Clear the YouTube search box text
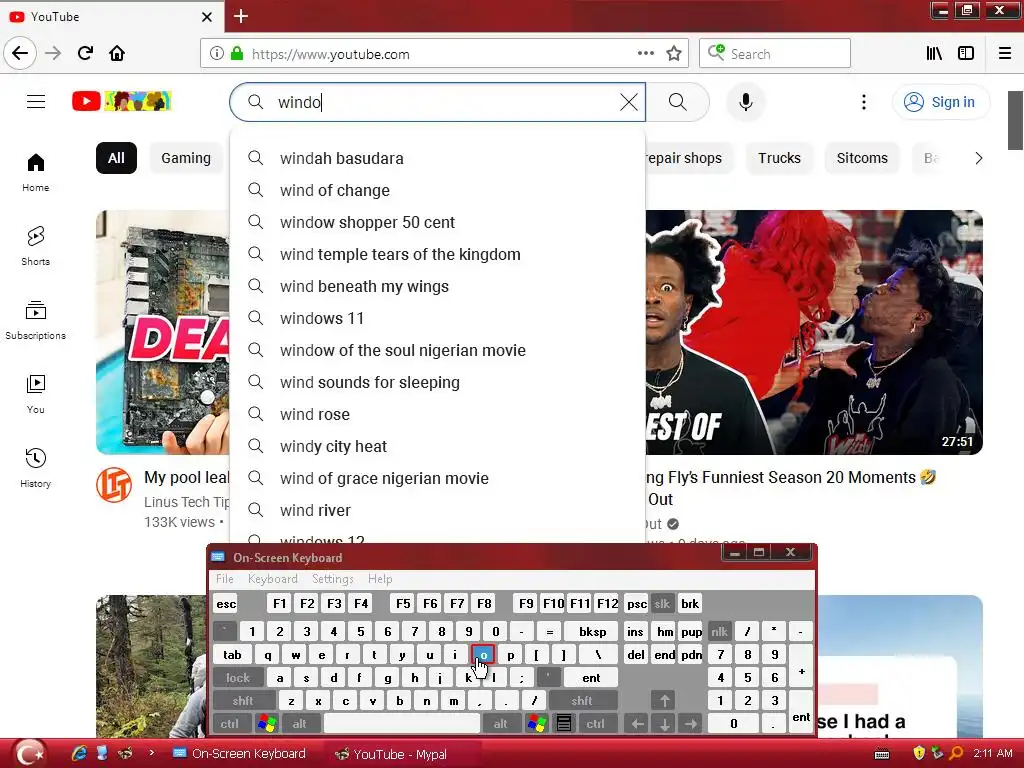The width and height of the screenshot is (1024, 768). [629, 102]
